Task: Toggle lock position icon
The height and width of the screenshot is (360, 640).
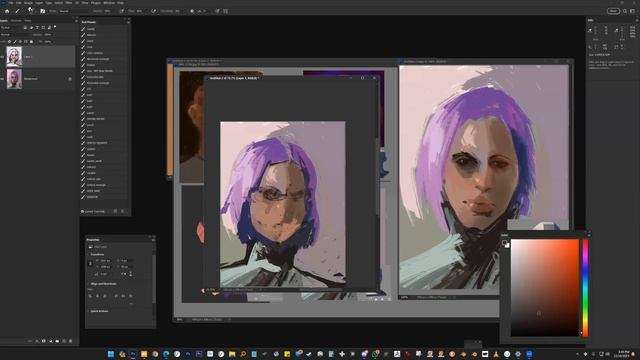Action: point(20,42)
